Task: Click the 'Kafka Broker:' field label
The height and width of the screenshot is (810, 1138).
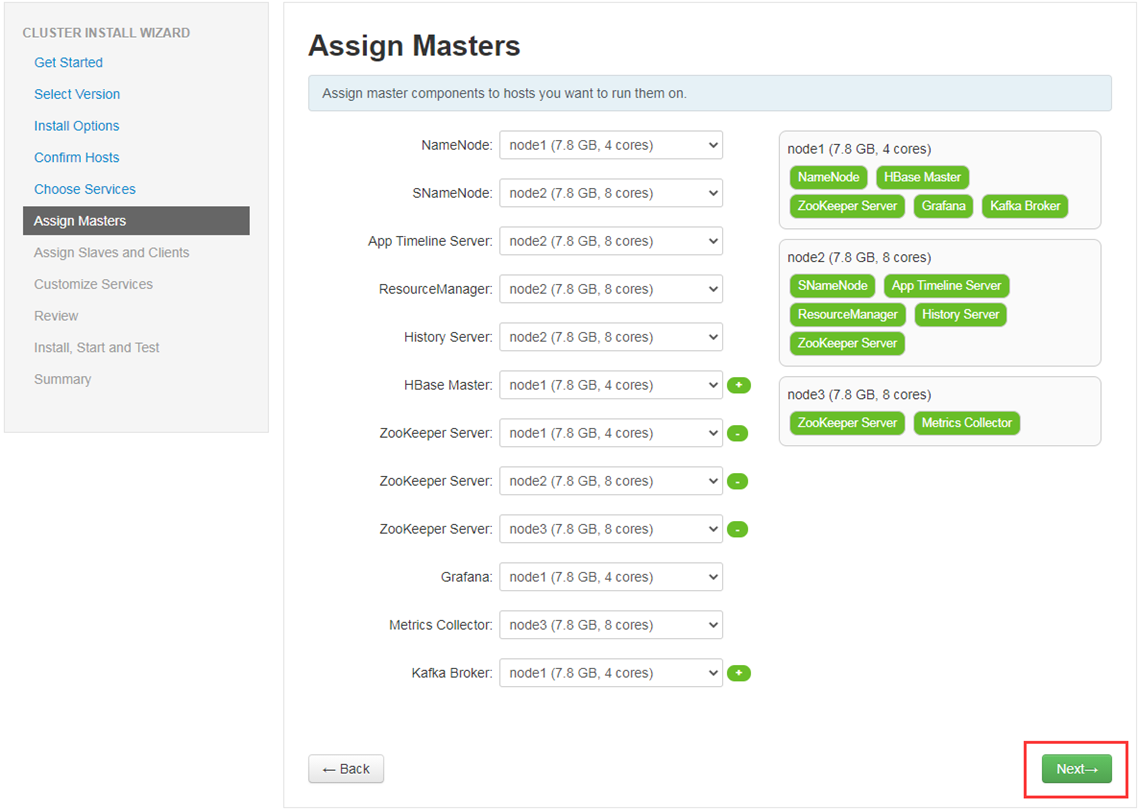Action: pos(451,673)
